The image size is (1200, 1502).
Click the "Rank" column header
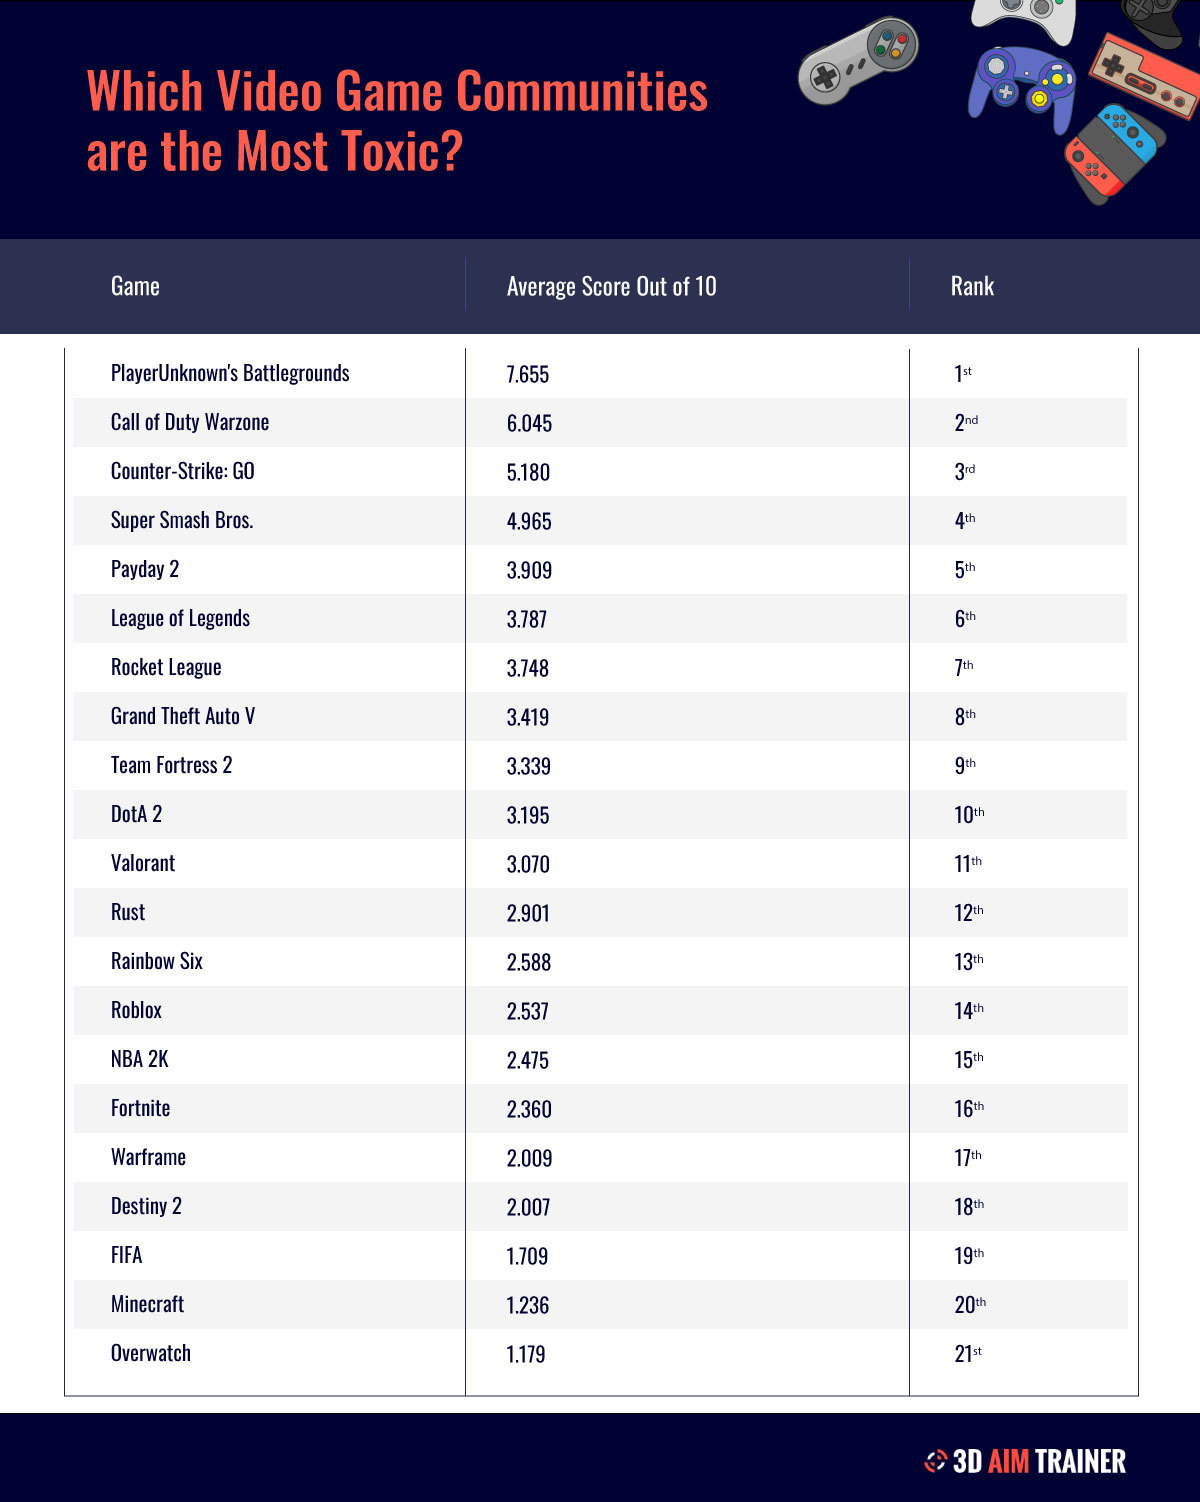pyautogui.click(x=972, y=287)
